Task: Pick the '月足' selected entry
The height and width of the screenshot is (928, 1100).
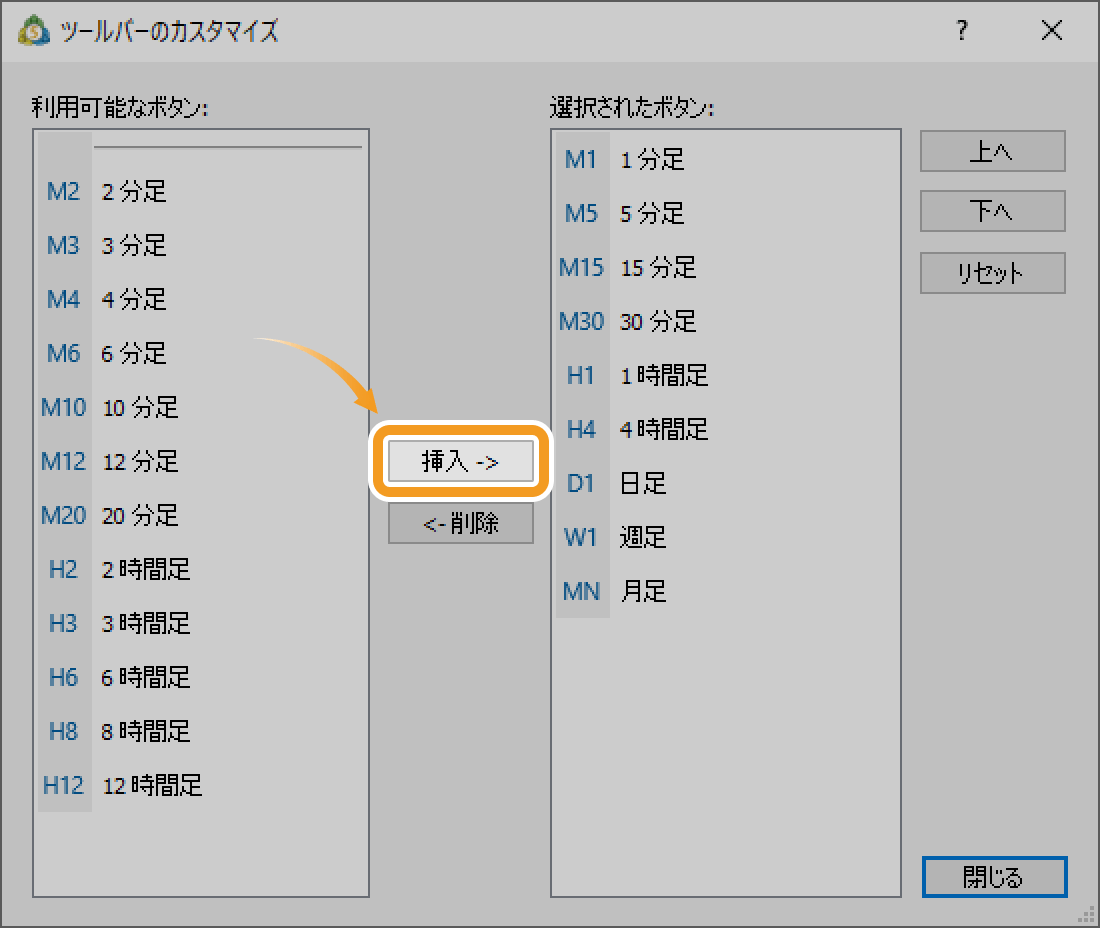Action: 643,592
